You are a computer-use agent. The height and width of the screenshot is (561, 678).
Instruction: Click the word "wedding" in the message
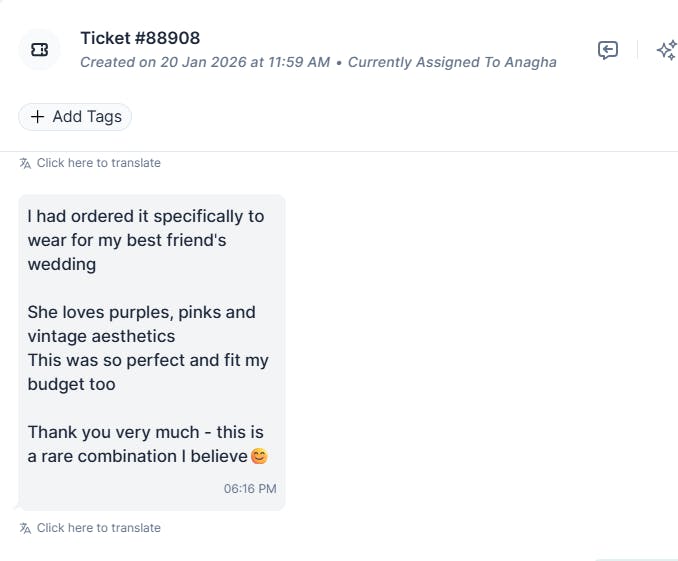click(x=62, y=264)
